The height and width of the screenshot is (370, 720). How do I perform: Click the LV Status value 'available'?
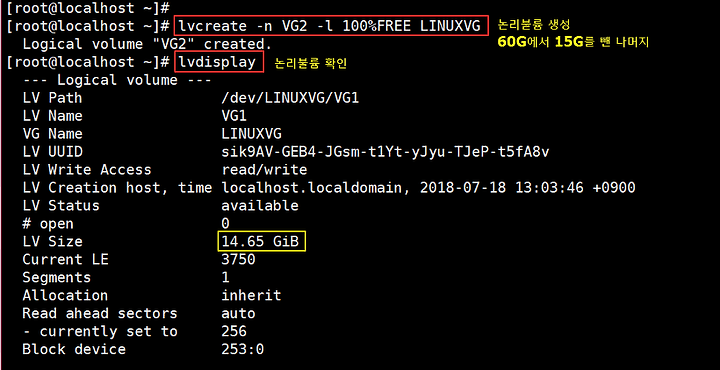pos(260,206)
